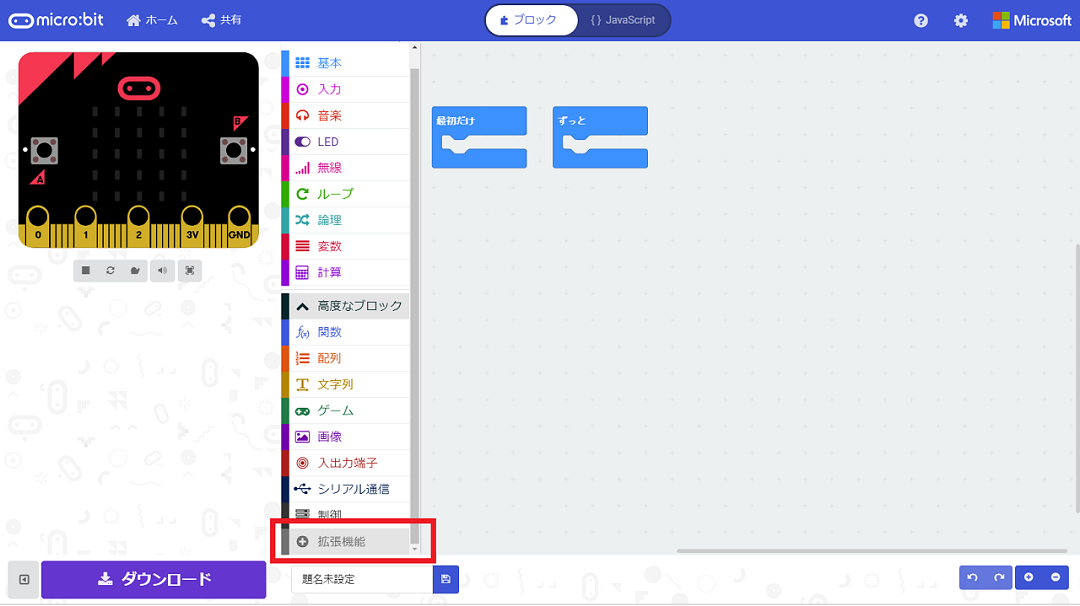
Task: Open the 基本 block category
Action: pyautogui.click(x=346, y=63)
